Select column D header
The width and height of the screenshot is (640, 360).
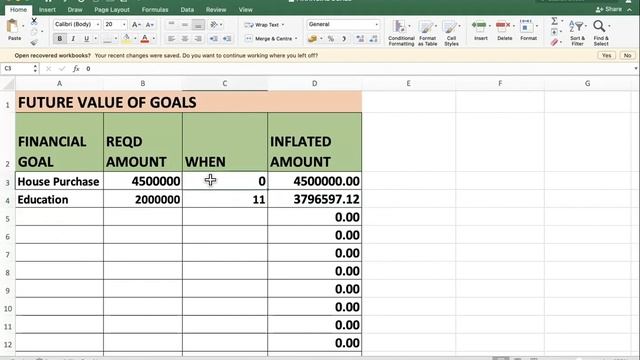tap(314, 83)
